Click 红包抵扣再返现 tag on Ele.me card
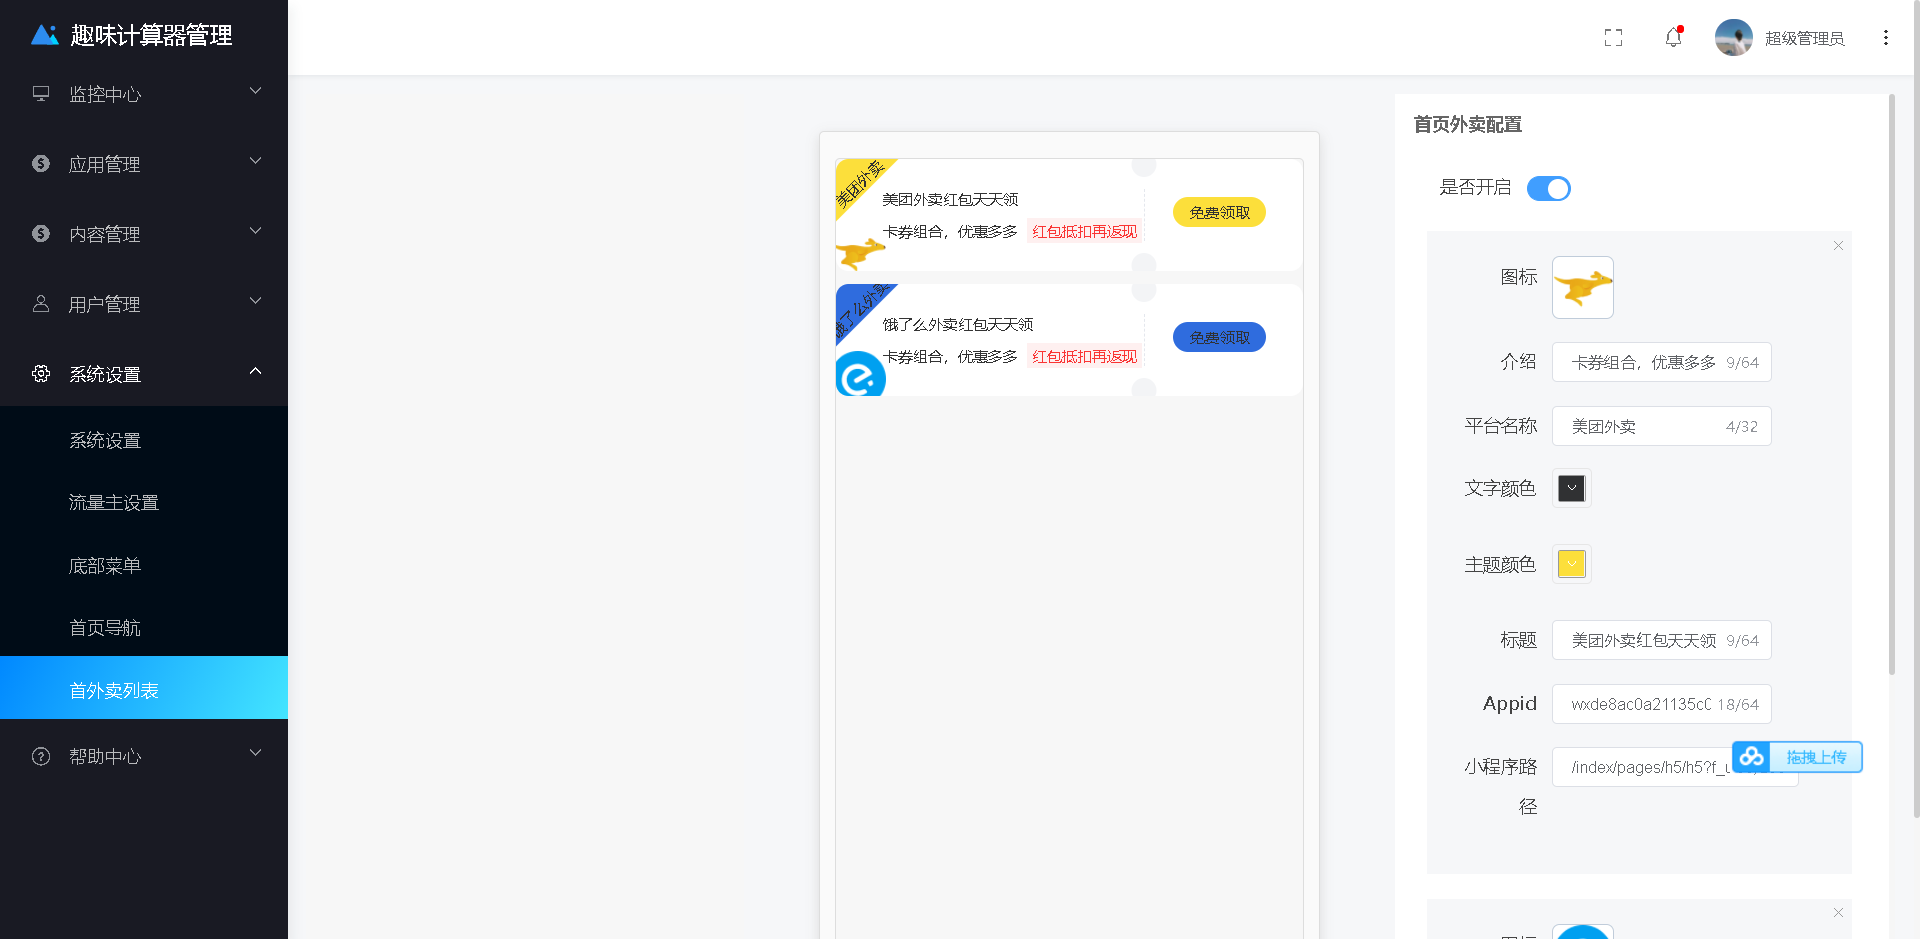This screenshot has height=939, width=1920. [1084, 356]
